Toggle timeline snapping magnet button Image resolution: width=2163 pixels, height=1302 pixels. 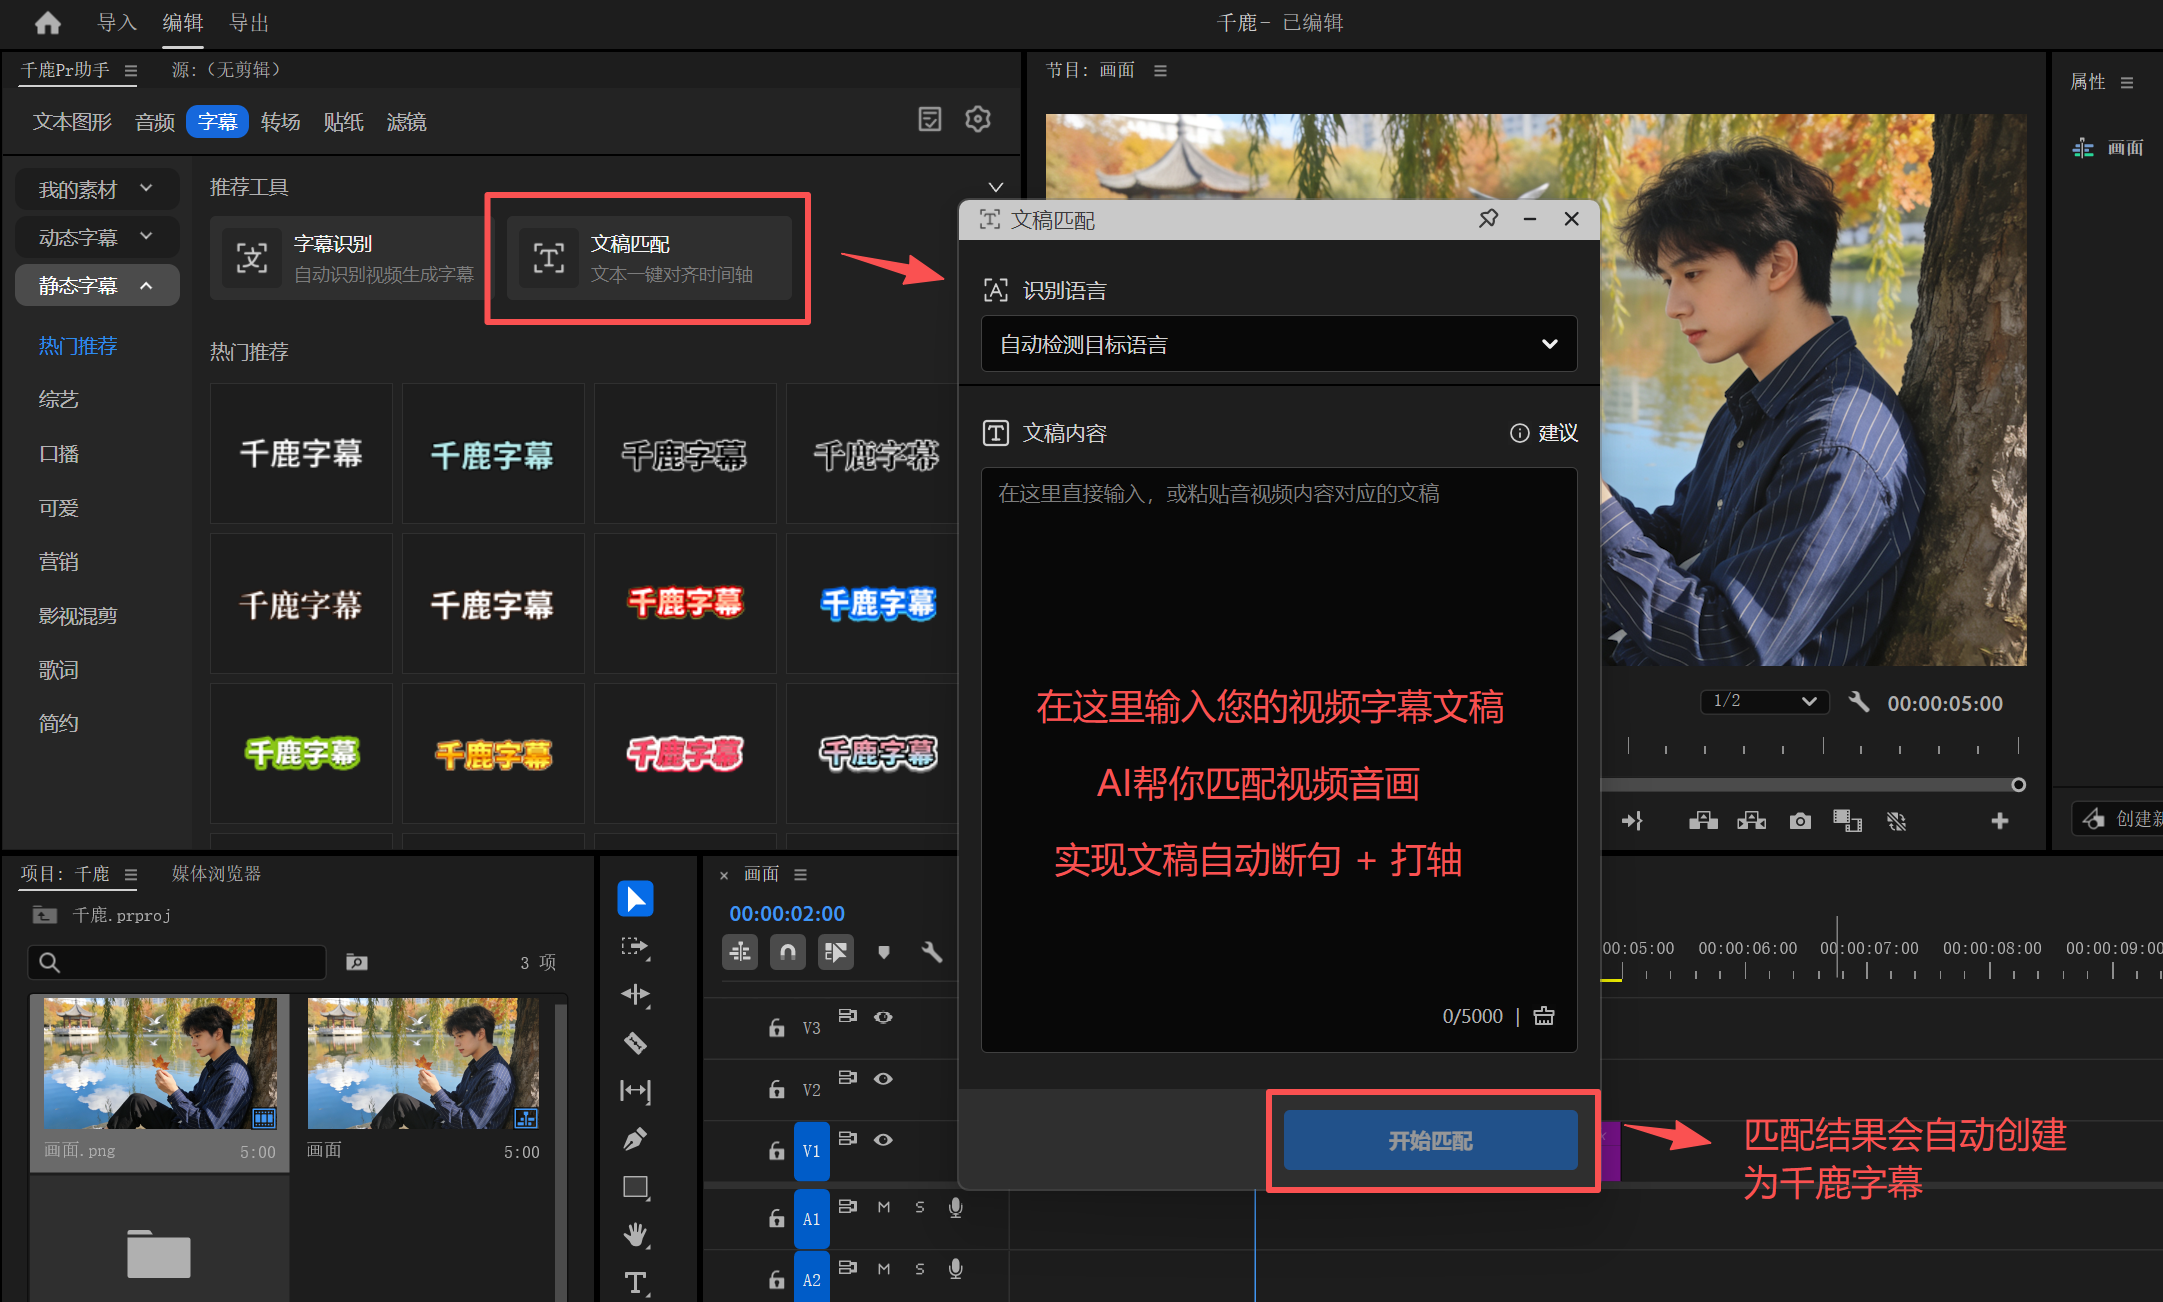click(x=788, y=952)
